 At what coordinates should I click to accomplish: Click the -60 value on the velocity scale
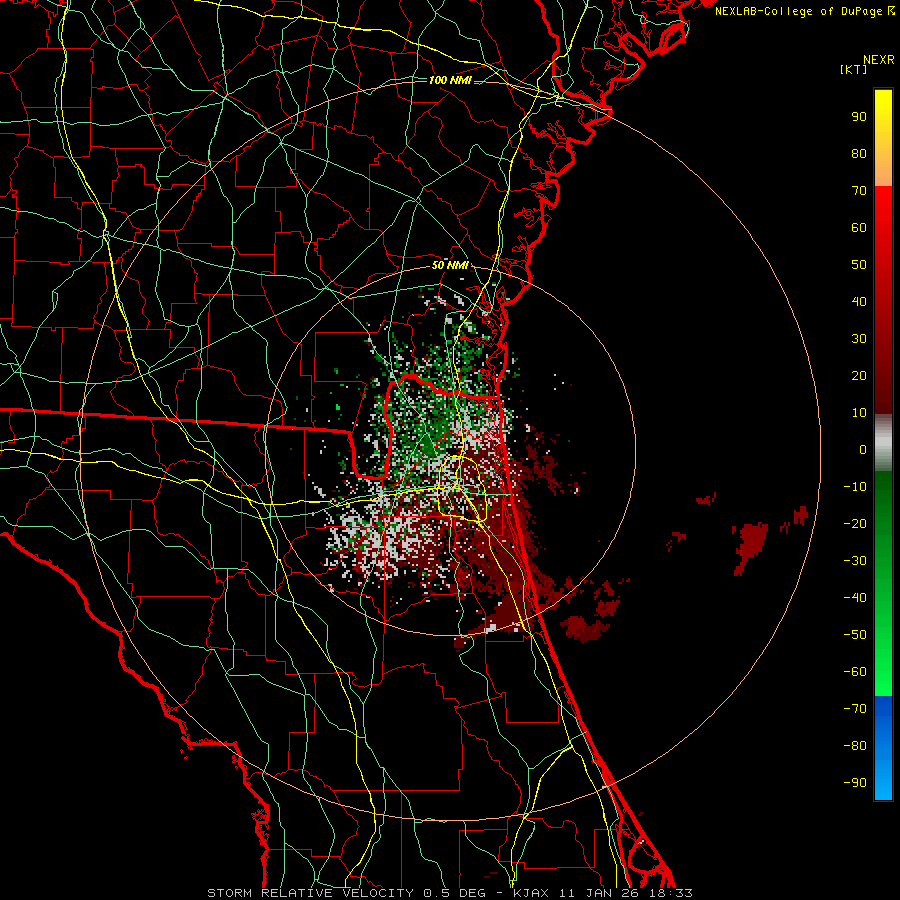855,672
